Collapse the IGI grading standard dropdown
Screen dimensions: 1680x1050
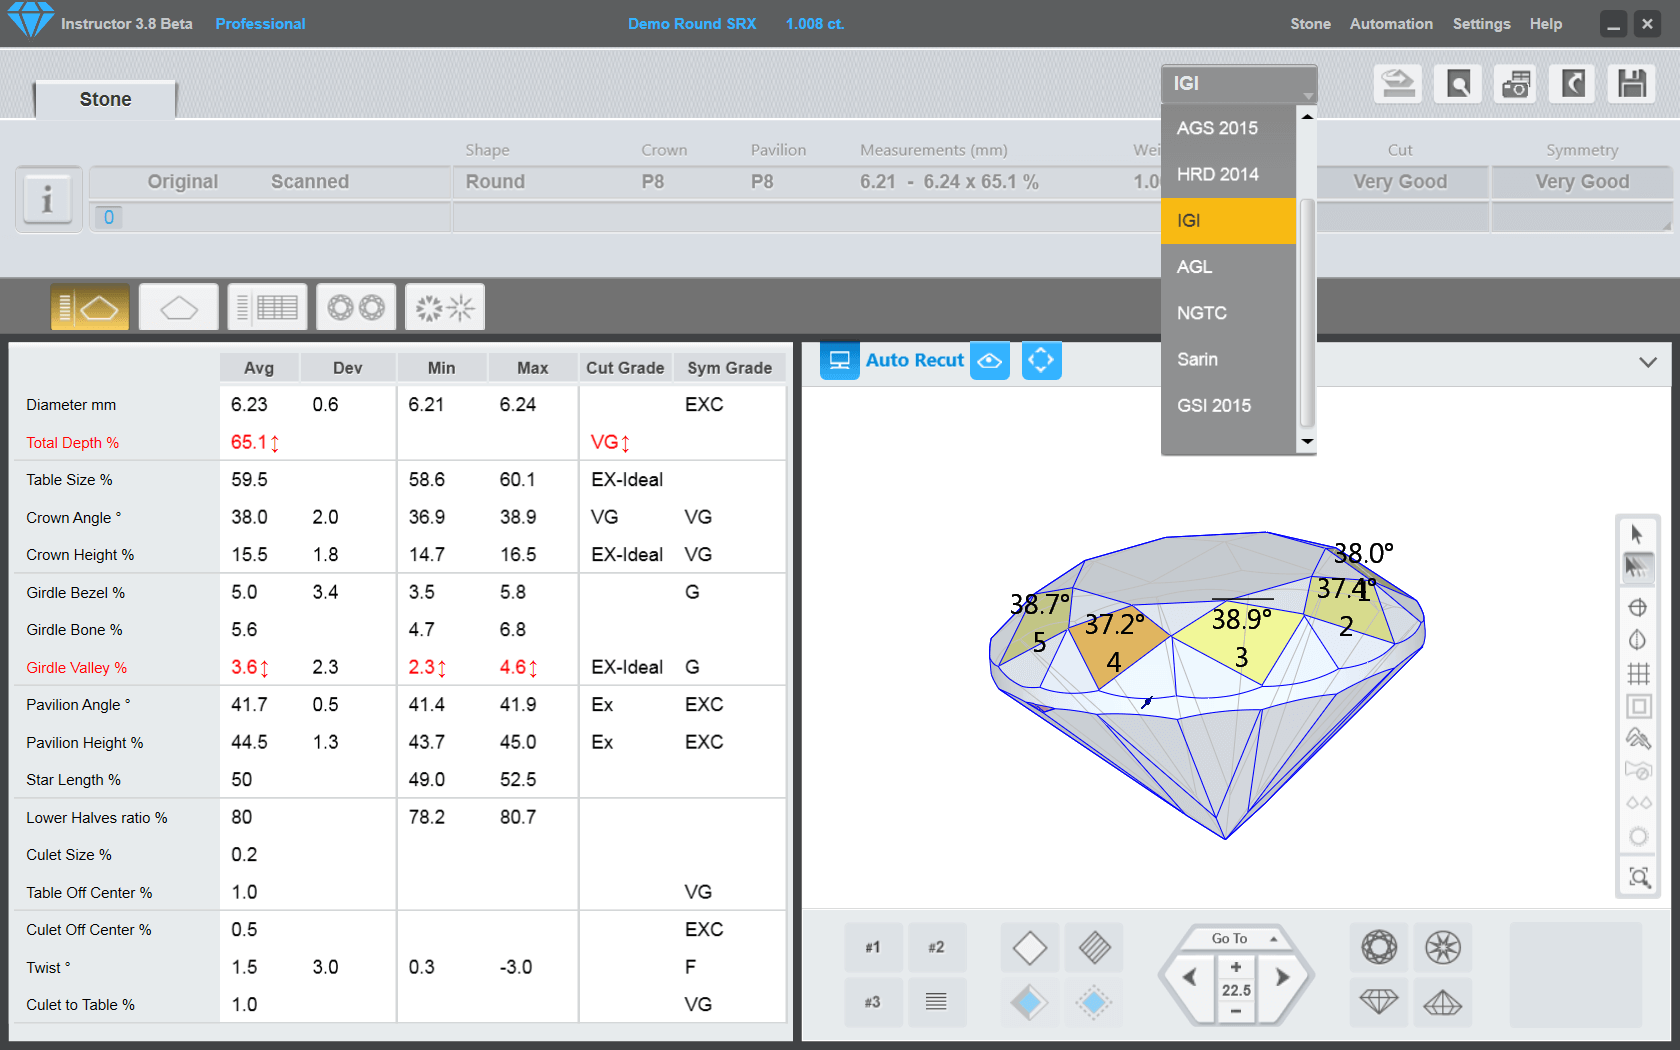point(1239,84)
